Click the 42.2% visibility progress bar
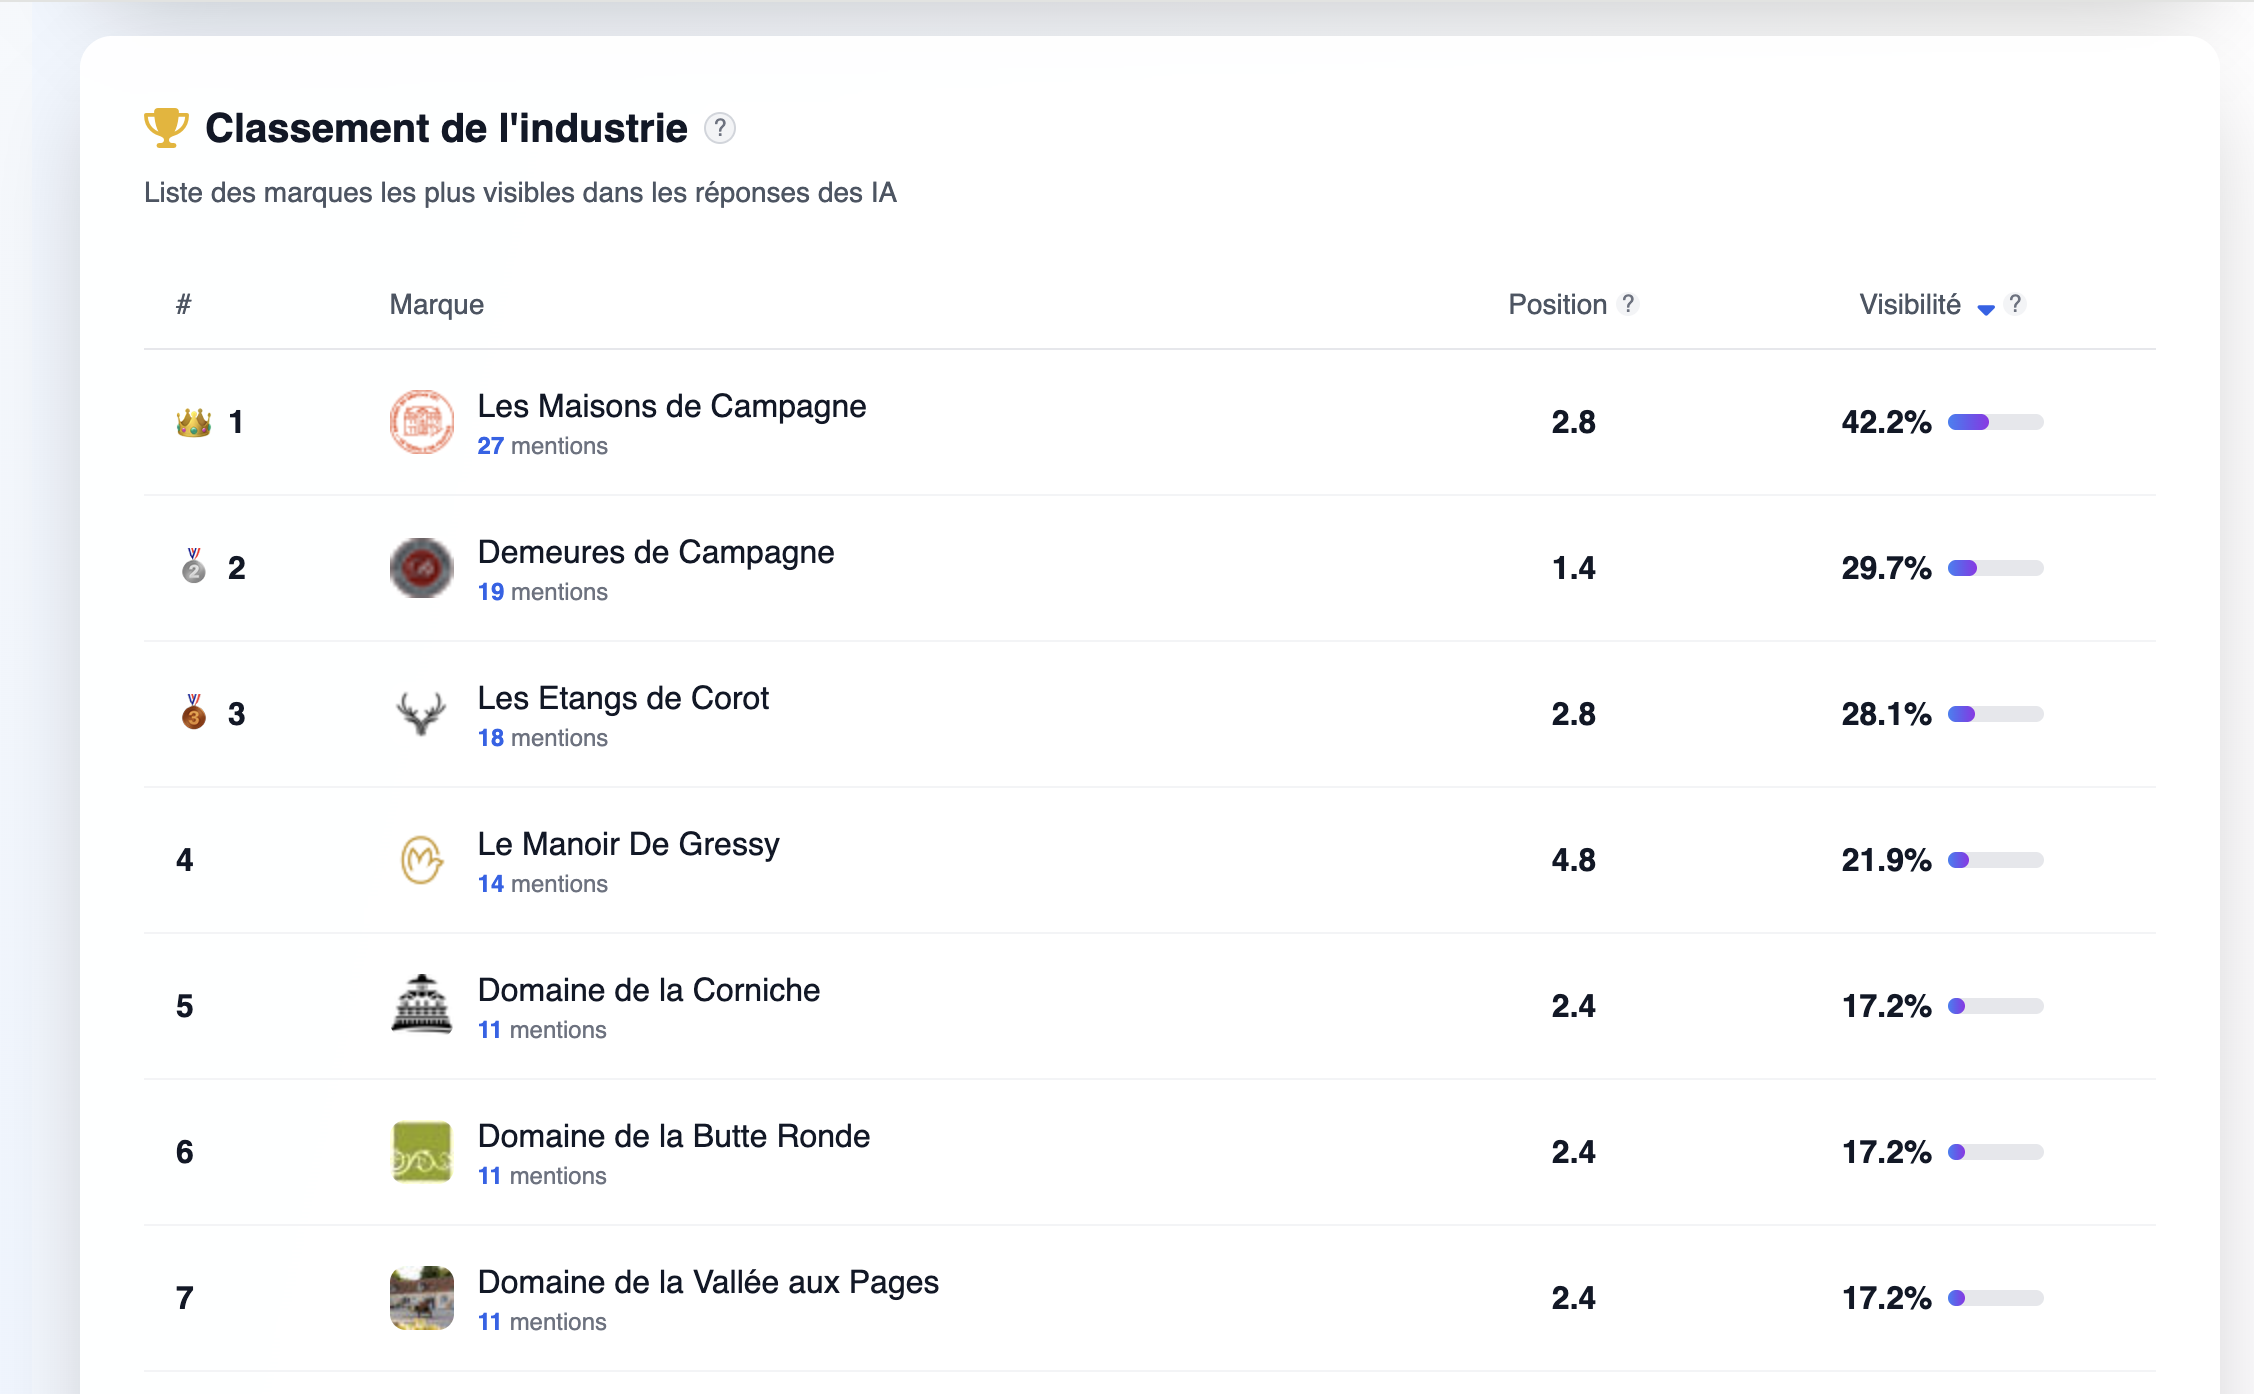The image size is (2254, 1394). tap(1995, 422)
